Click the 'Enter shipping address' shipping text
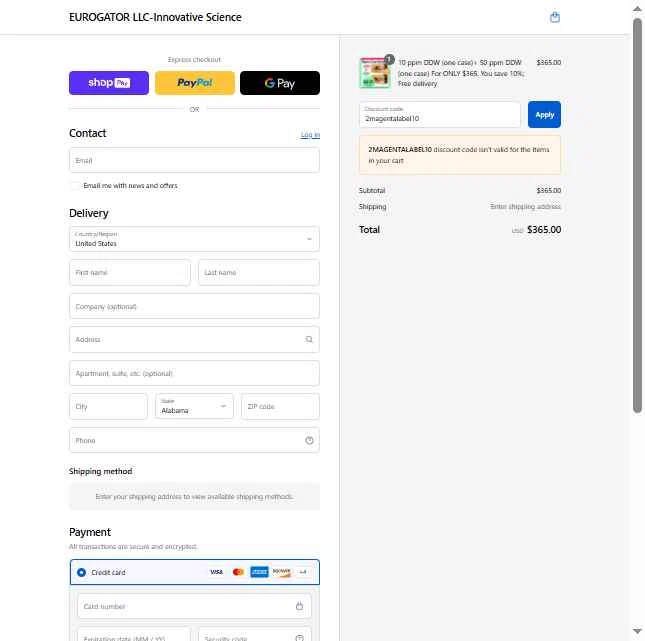Image resolution: width=645 pixels, height=641 pixels. (x=525, y=207)
